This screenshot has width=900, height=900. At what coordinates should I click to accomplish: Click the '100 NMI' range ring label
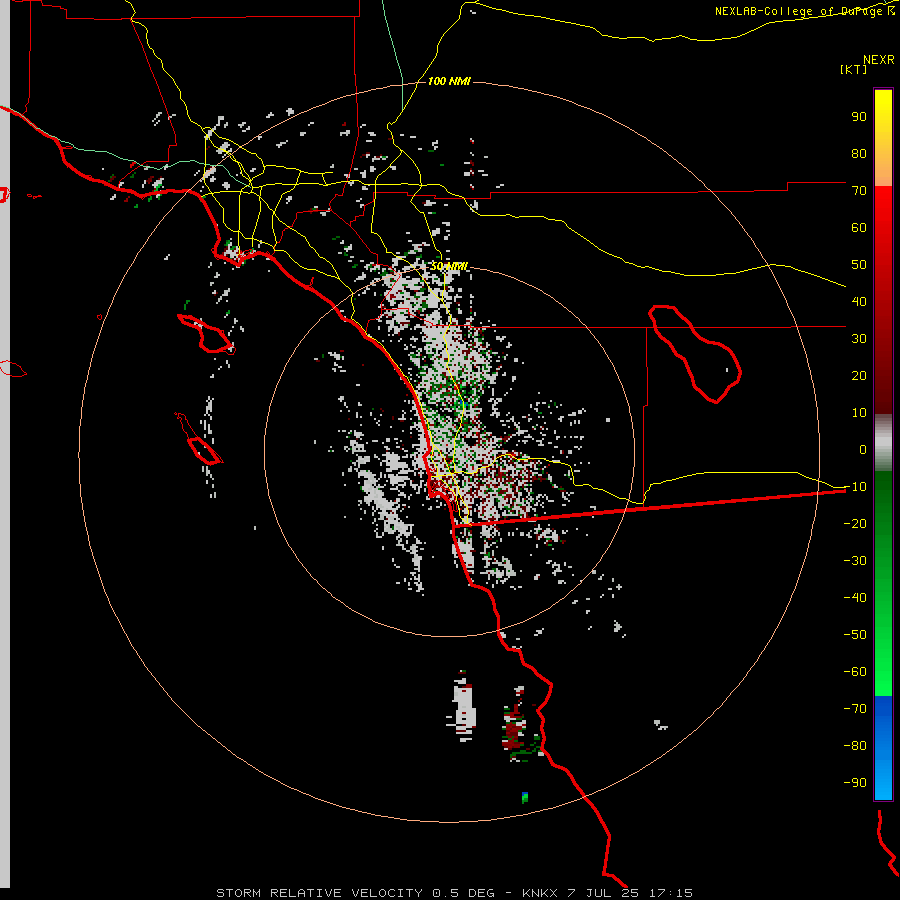pyautogui.click(x=449, y=82)
